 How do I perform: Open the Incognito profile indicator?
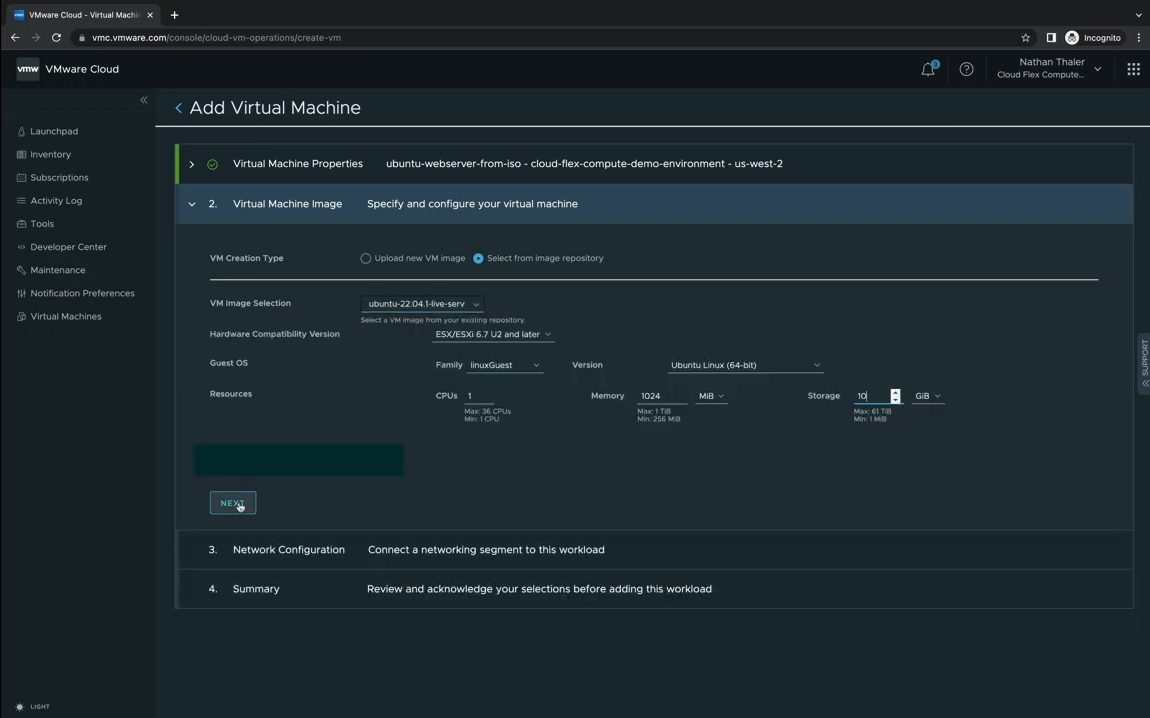coord(1093,37)
